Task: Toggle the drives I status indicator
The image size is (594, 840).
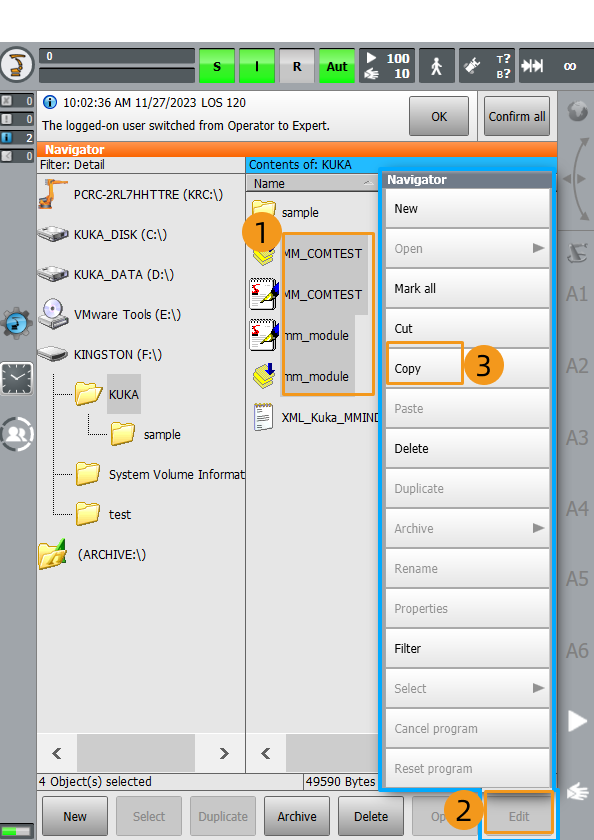Action: (x=257, y=66)
